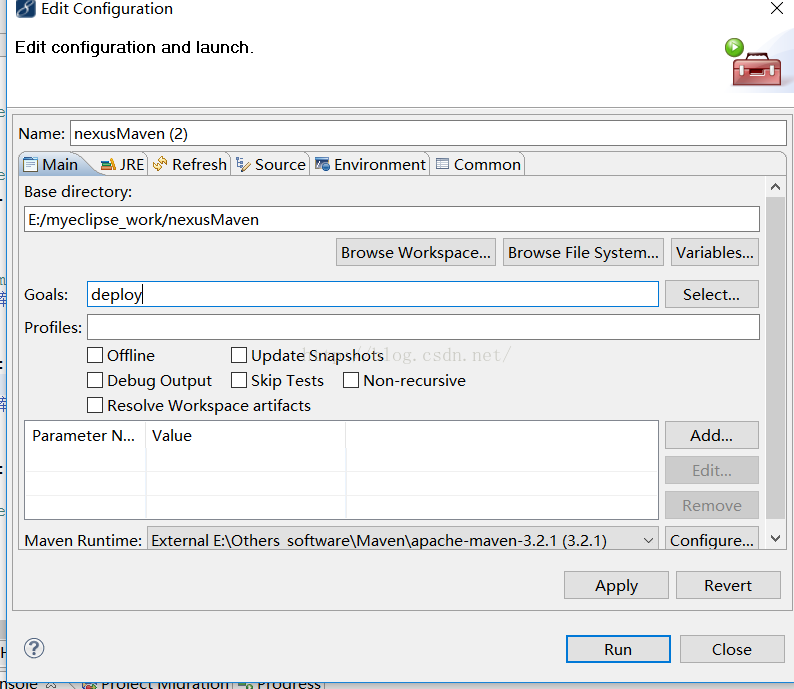Click into the Profiles input field

coord(423,327)
